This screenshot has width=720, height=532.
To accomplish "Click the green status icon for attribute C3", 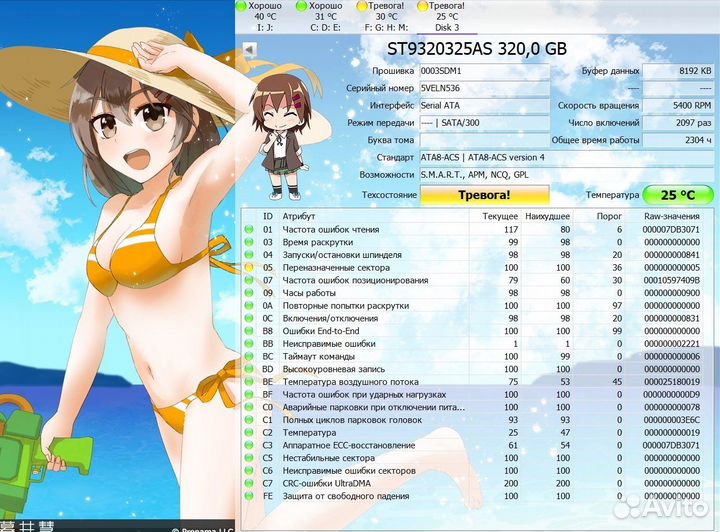I will tap(249, 445).
